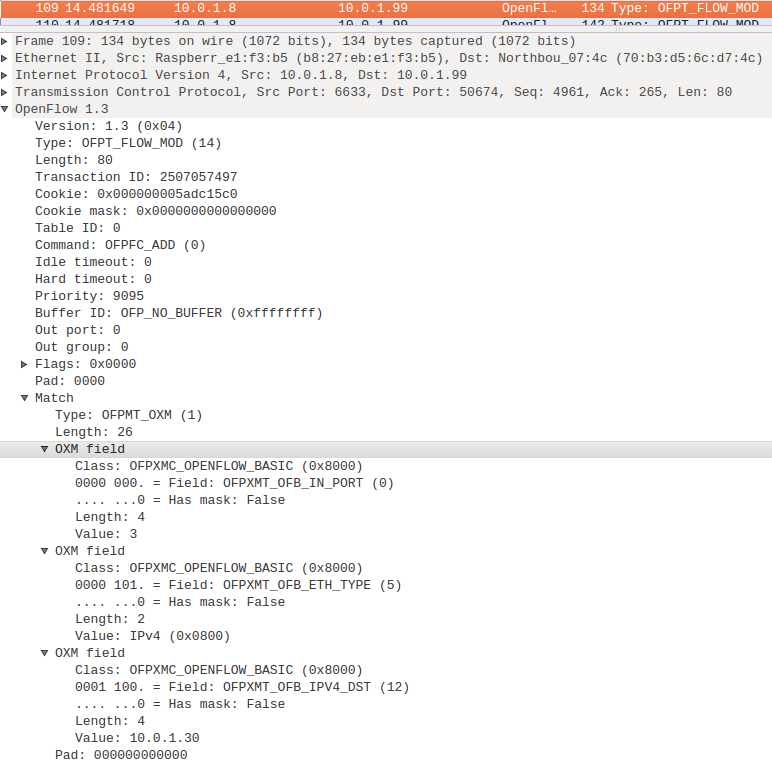Collapse the OXM field containing IPV4_DST
Image resolution: width=772 pixels, height=774 pixels.
click(x=45, y=653)
